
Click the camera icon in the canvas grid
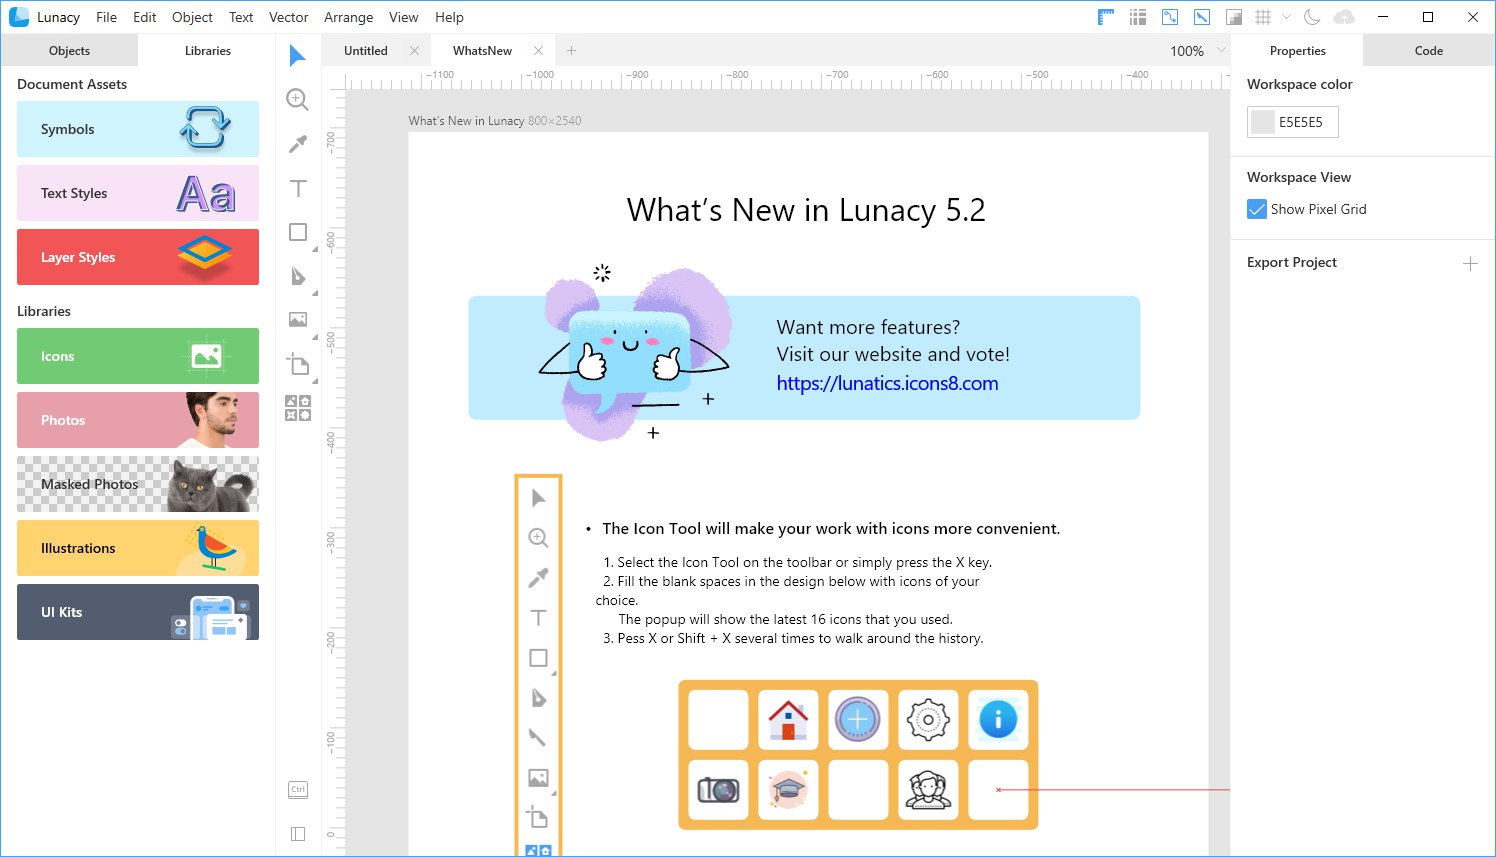click(718, 790)
